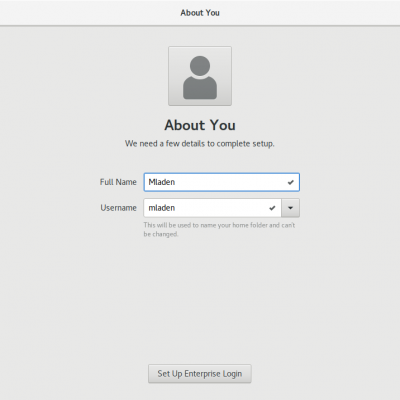Click the word 'setup' in the subtitle
This screenshot has height=400, width=400.
263,144
